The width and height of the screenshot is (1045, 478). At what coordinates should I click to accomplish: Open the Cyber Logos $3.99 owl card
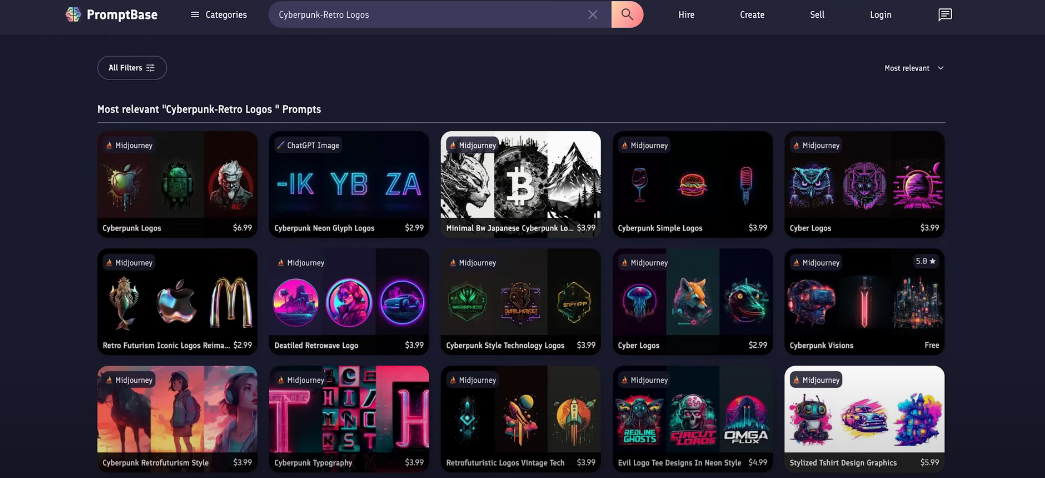click(x=864, y=184)
